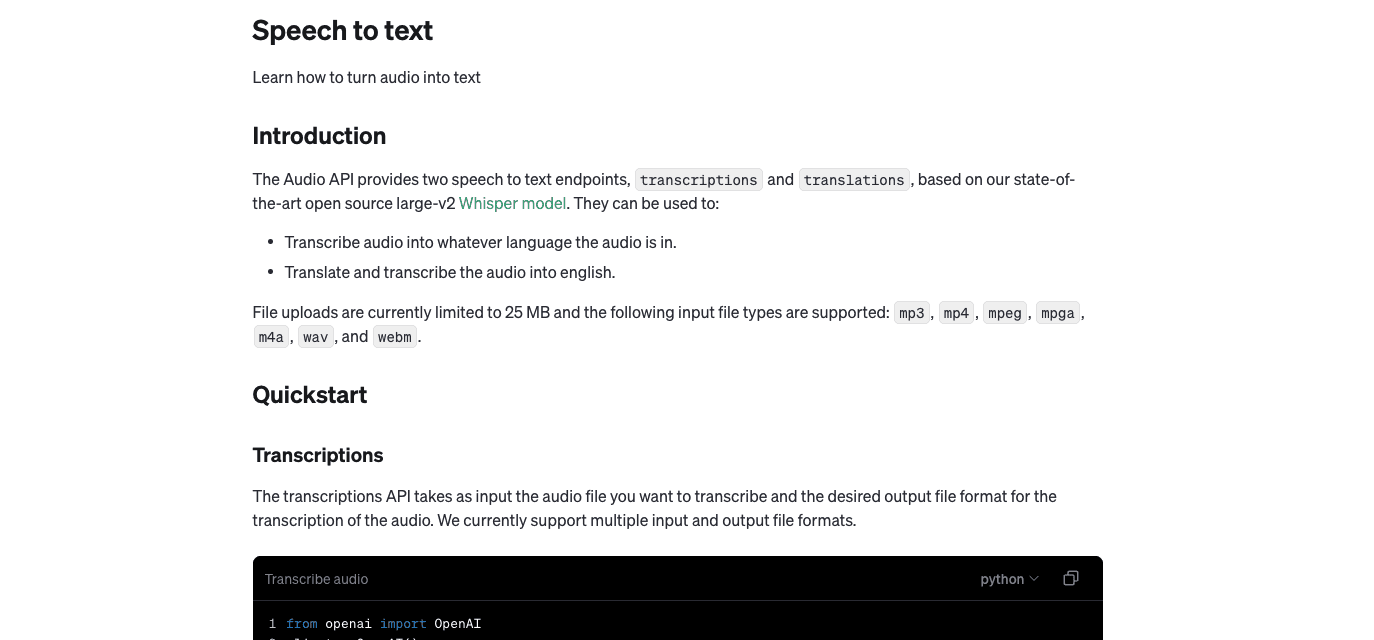Click the webm file type tag
The height and width of the screenshot is (640, 1374).
tap(395, 336)
